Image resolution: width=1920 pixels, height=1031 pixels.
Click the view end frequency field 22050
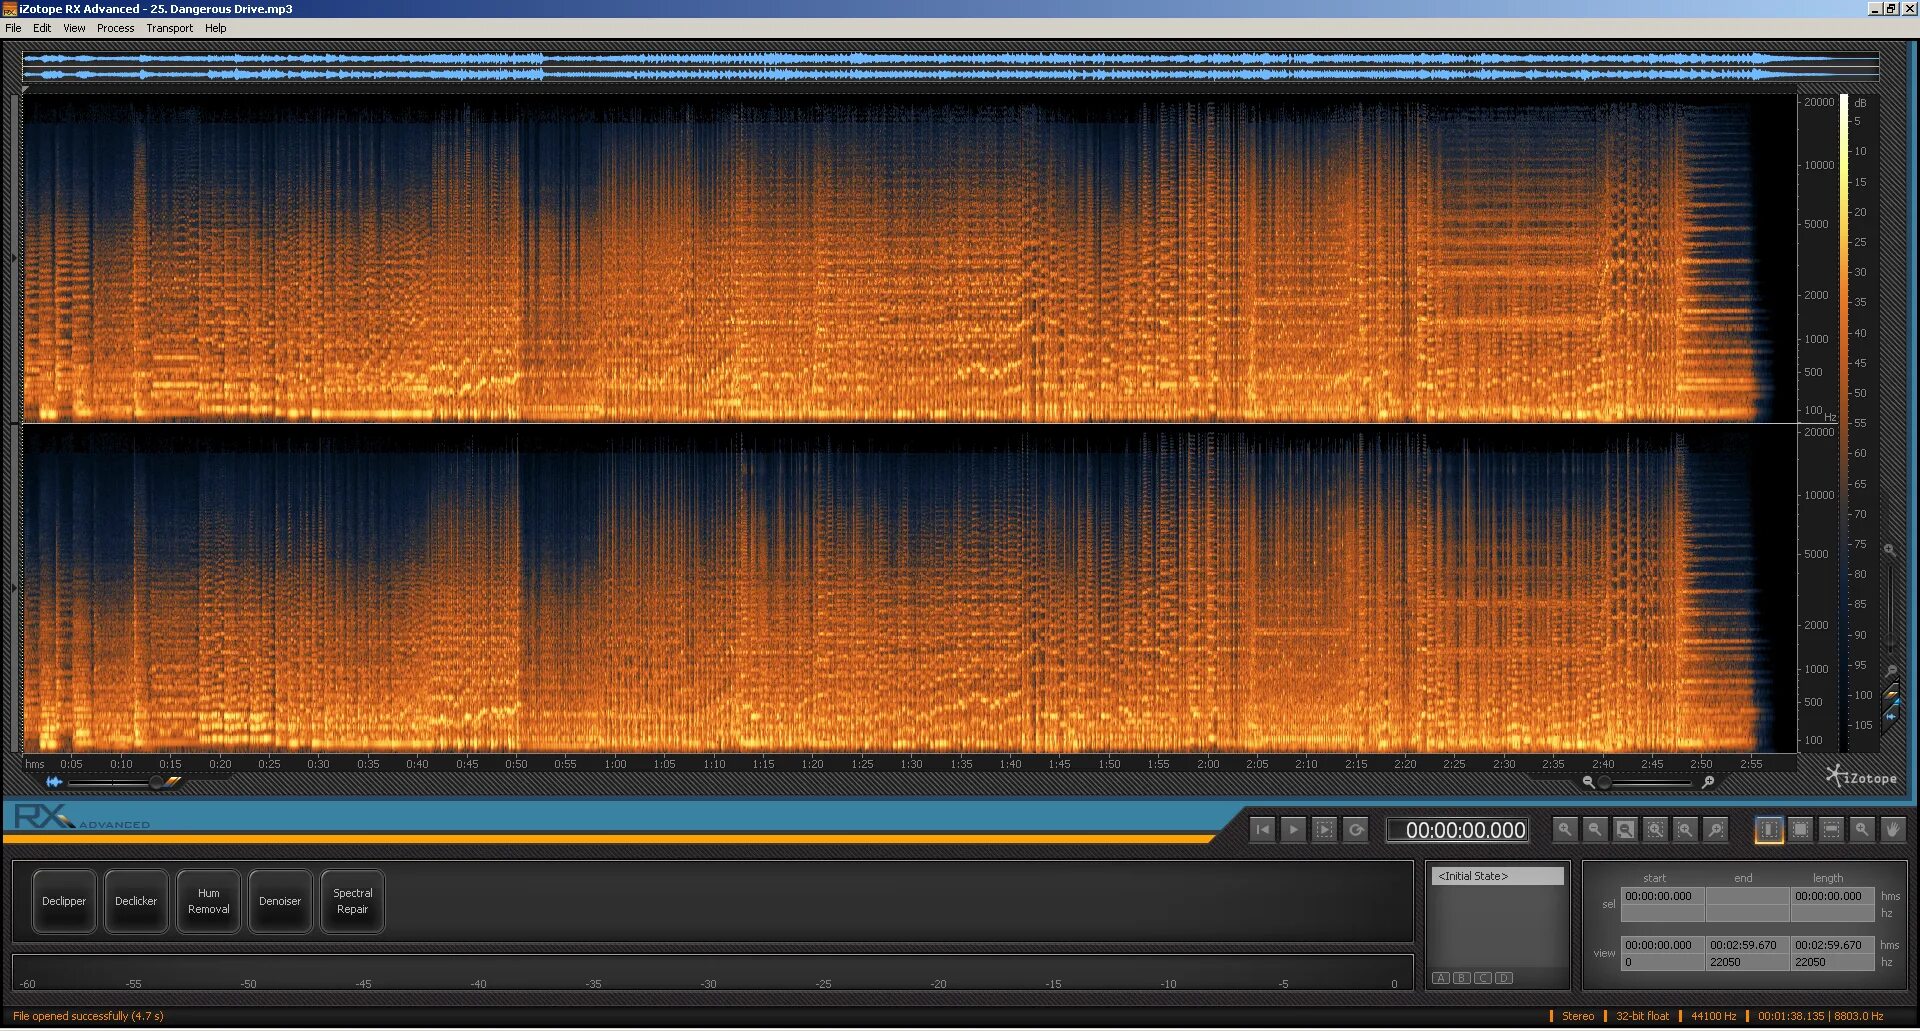1748,963
